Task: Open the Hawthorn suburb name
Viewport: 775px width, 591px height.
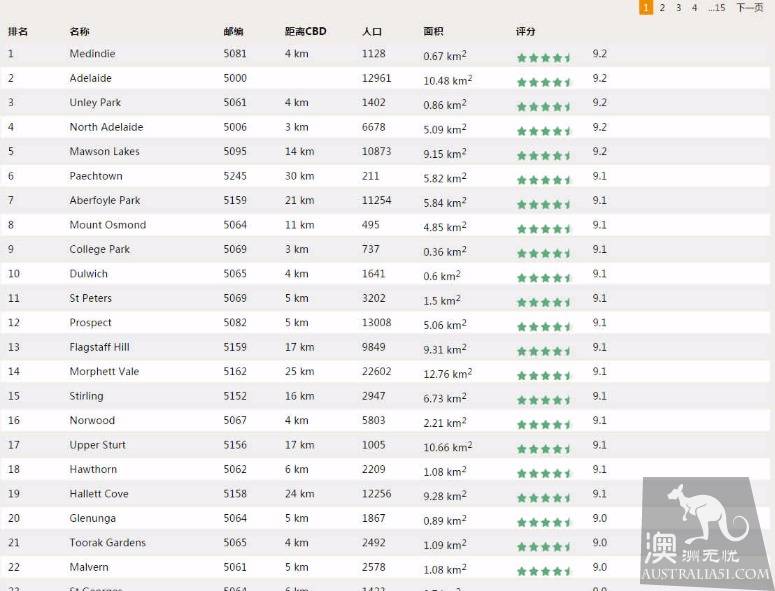Action: pyautogui.click(x=93, y=469)
